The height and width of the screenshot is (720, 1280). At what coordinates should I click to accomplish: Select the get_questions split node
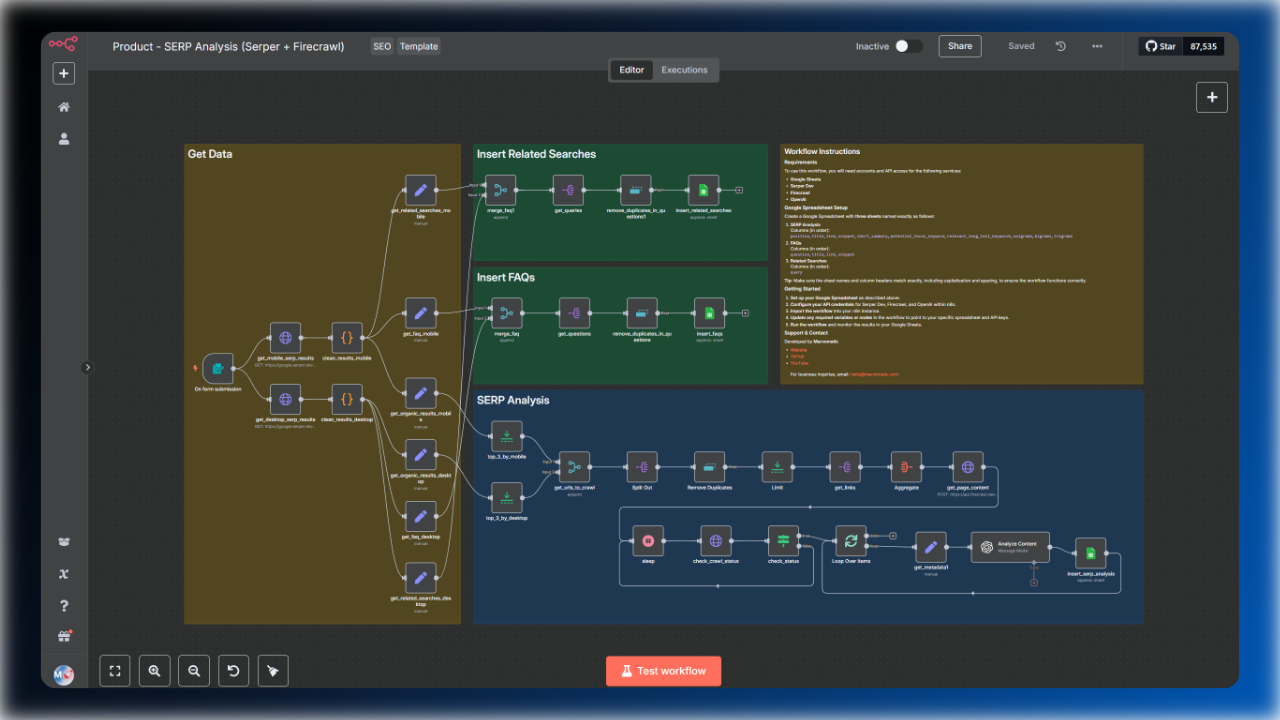click(574, 313)
